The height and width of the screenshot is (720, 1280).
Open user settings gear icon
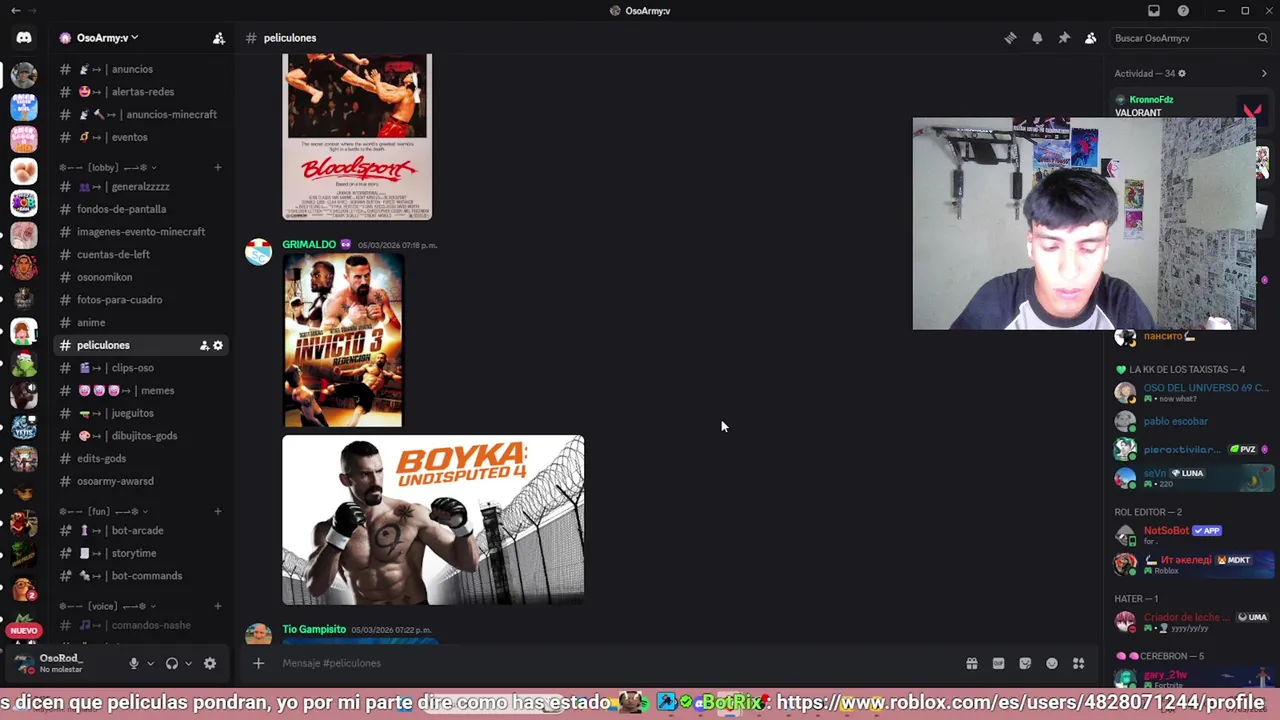[210, 663]
